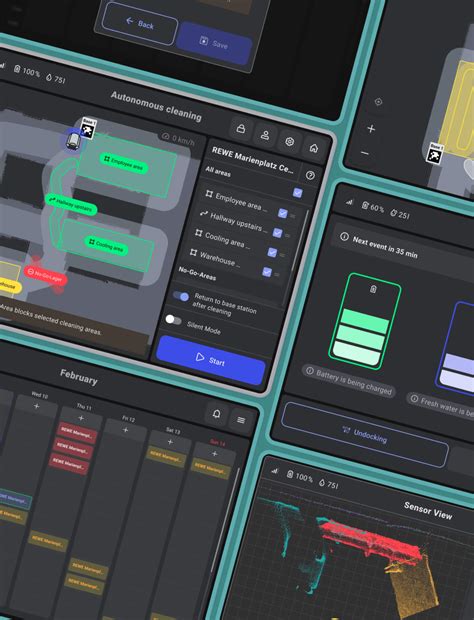Add an event on Thu 11 plus
474x620 pixels.
point(81,418)
